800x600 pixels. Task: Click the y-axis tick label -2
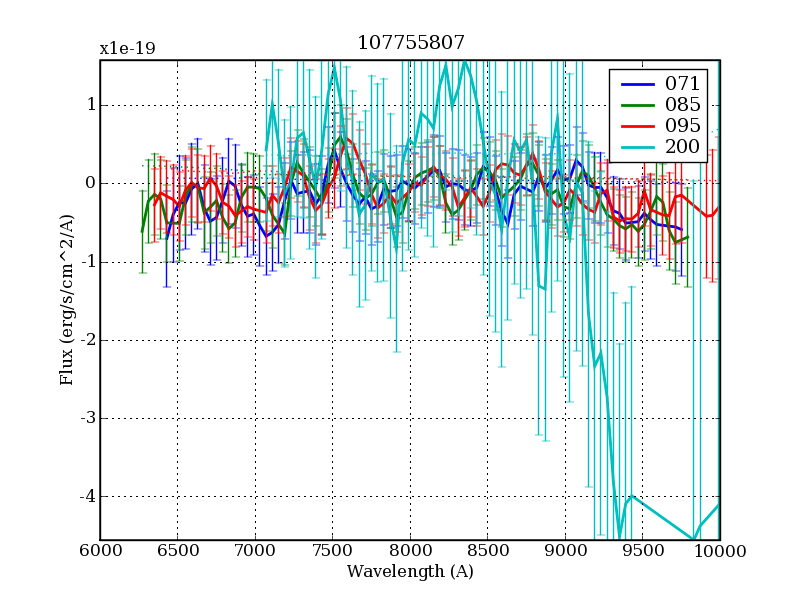coord(87,340)
